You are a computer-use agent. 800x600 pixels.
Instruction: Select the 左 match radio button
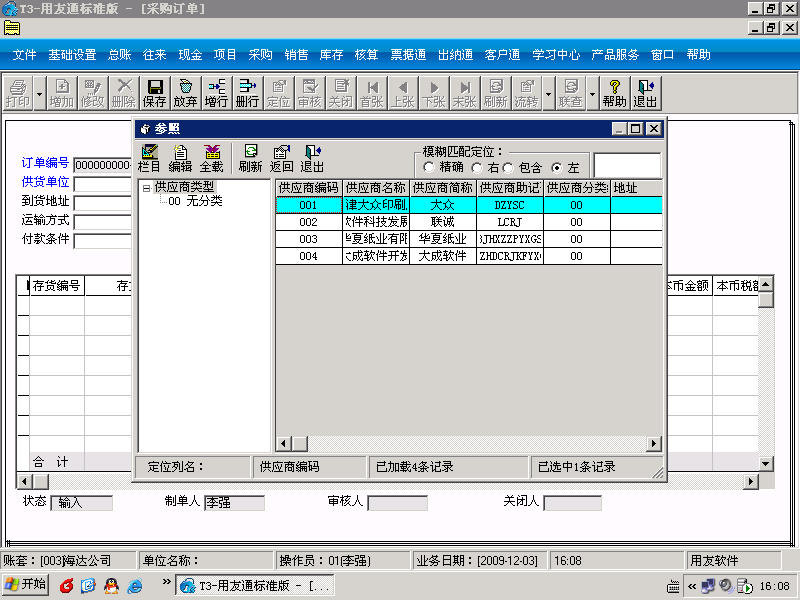coord(557,167)
